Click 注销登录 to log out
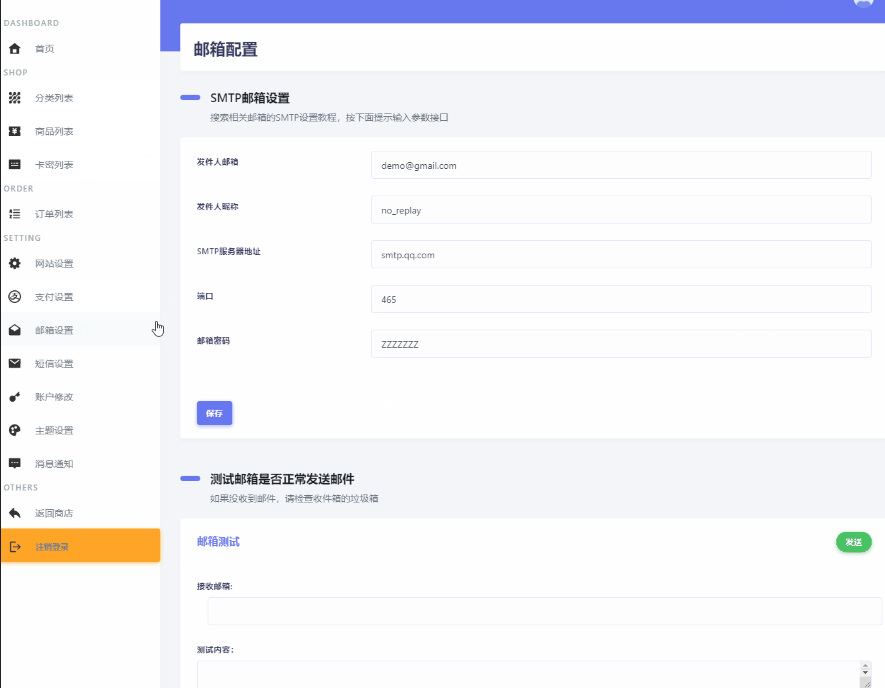The image size is (885, 688). coord(80,546)
